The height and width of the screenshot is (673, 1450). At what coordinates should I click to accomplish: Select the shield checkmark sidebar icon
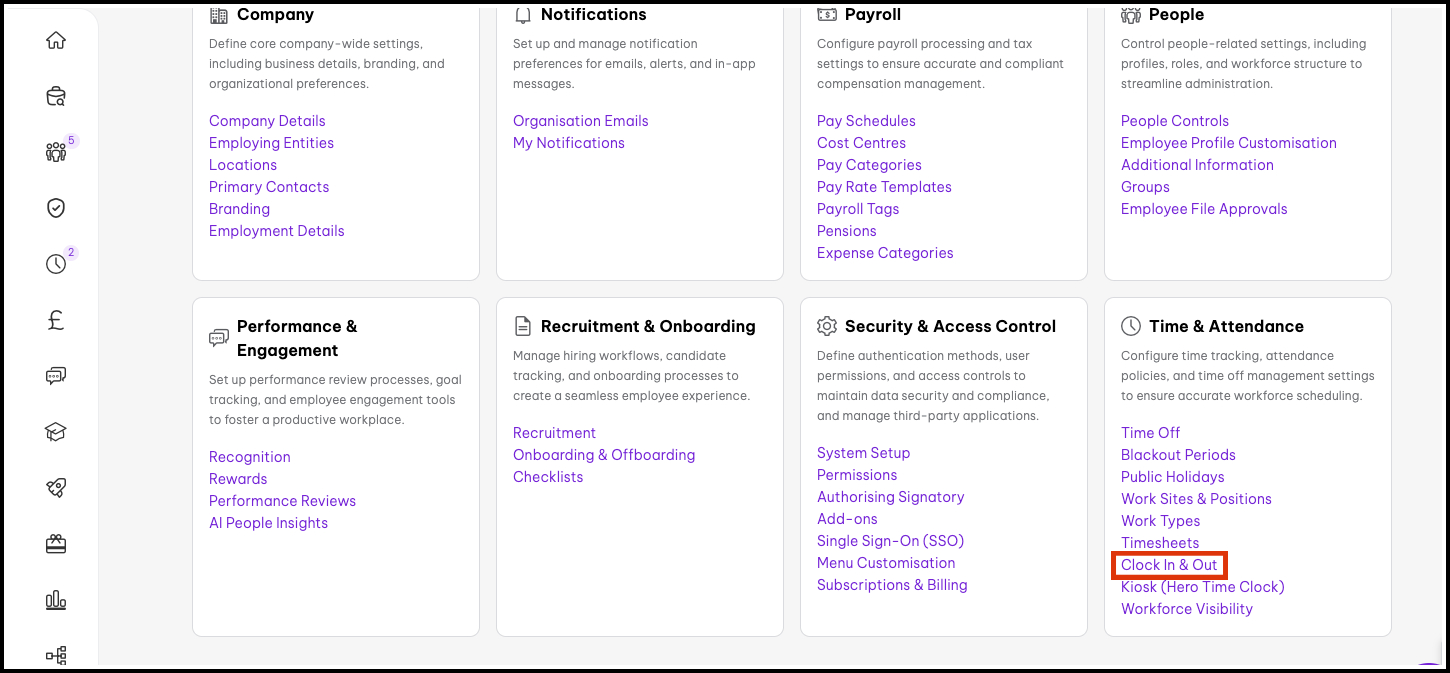tap(56, 208)
